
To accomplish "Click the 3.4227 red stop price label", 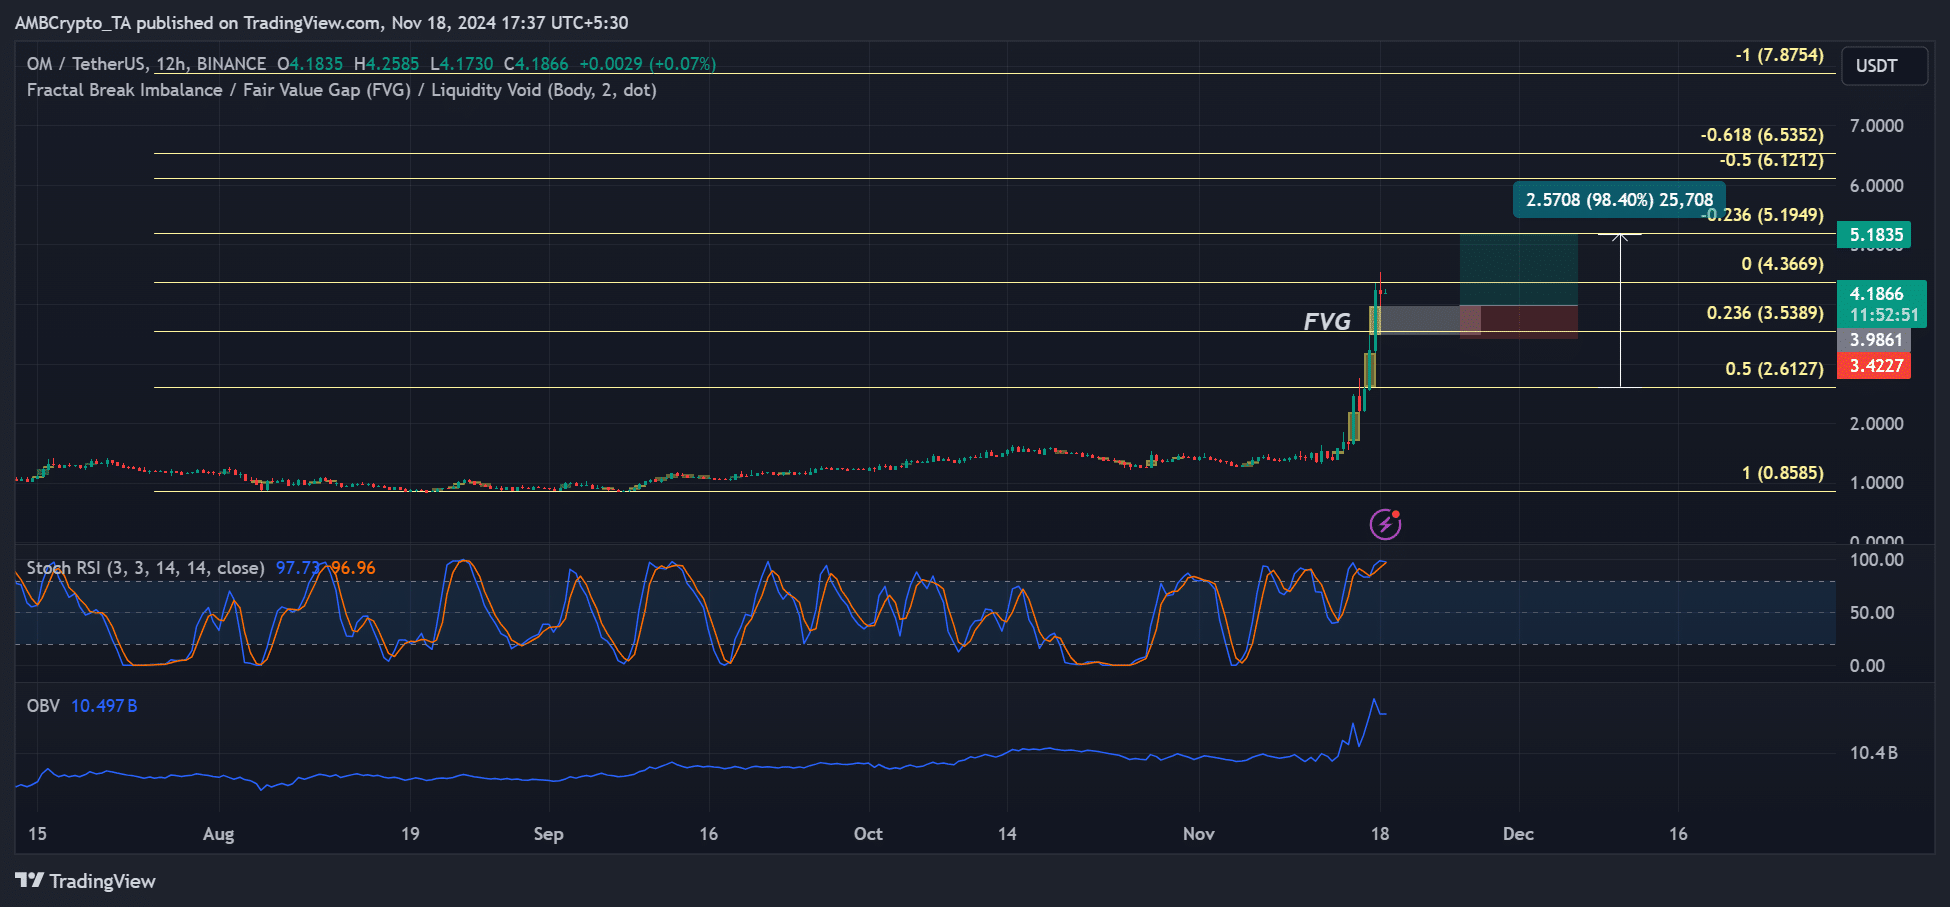I will pyautogui.click(x=1874, y=366).
